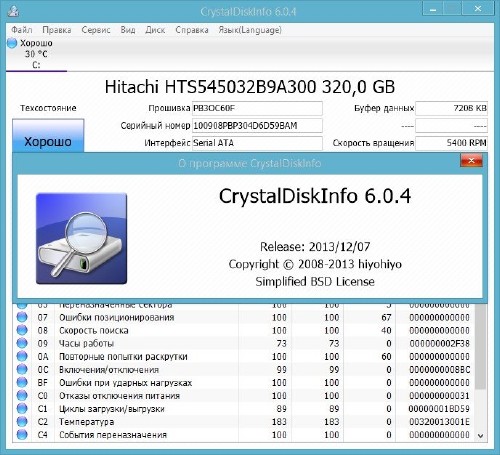Click the 30 °C temperature under Хорошо
The image size is (500, 455).
[36, 54]
